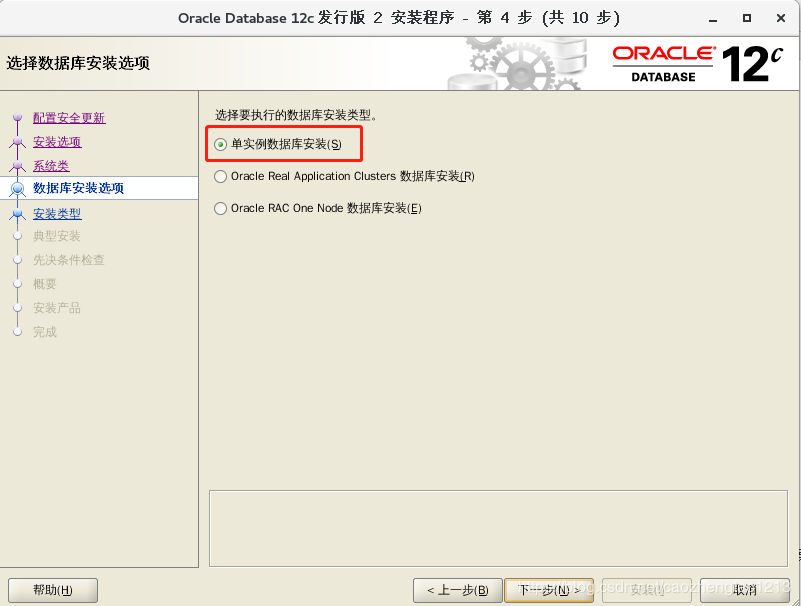Open the 安装类型 step link
This screenshot has height=606, width=801.
click(57, 214)
